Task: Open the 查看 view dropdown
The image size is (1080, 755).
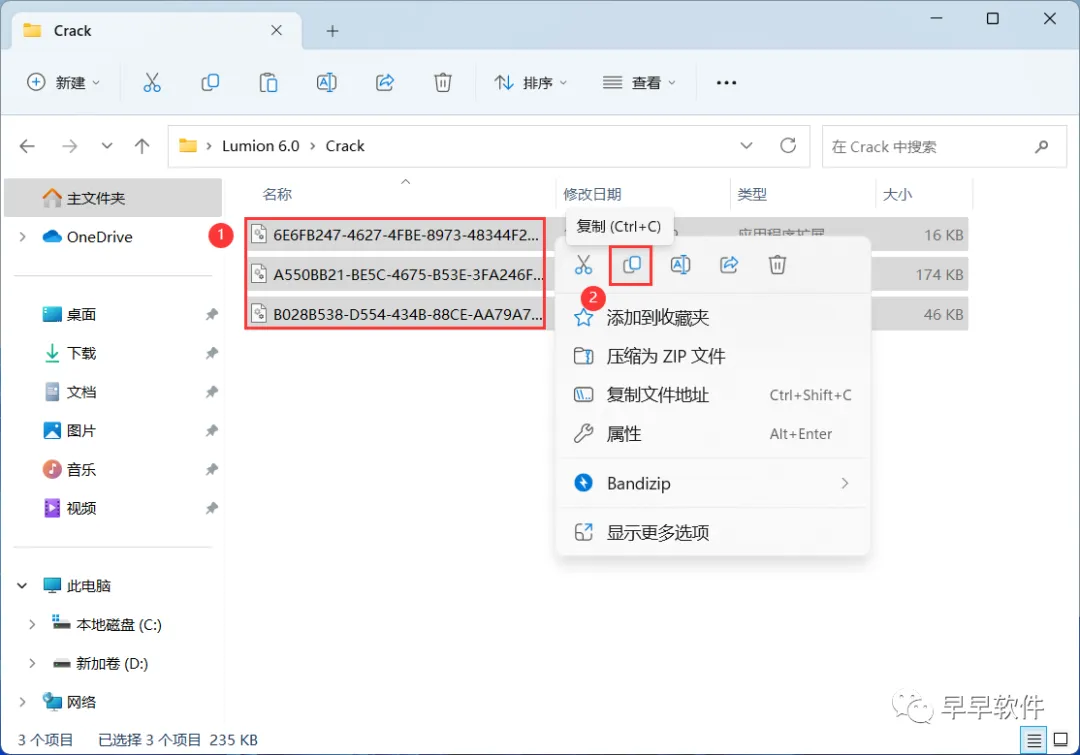Action: 639,83
